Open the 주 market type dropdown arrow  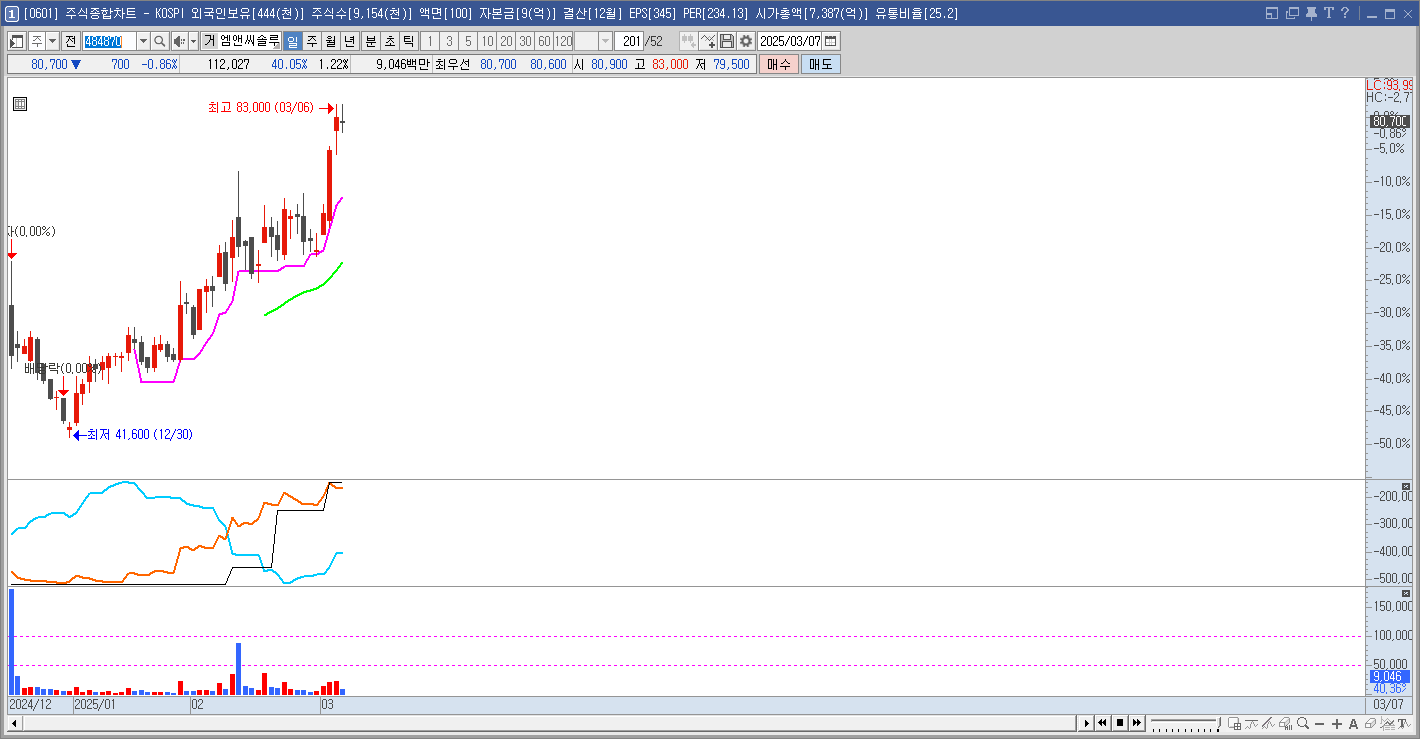point(52,41)
